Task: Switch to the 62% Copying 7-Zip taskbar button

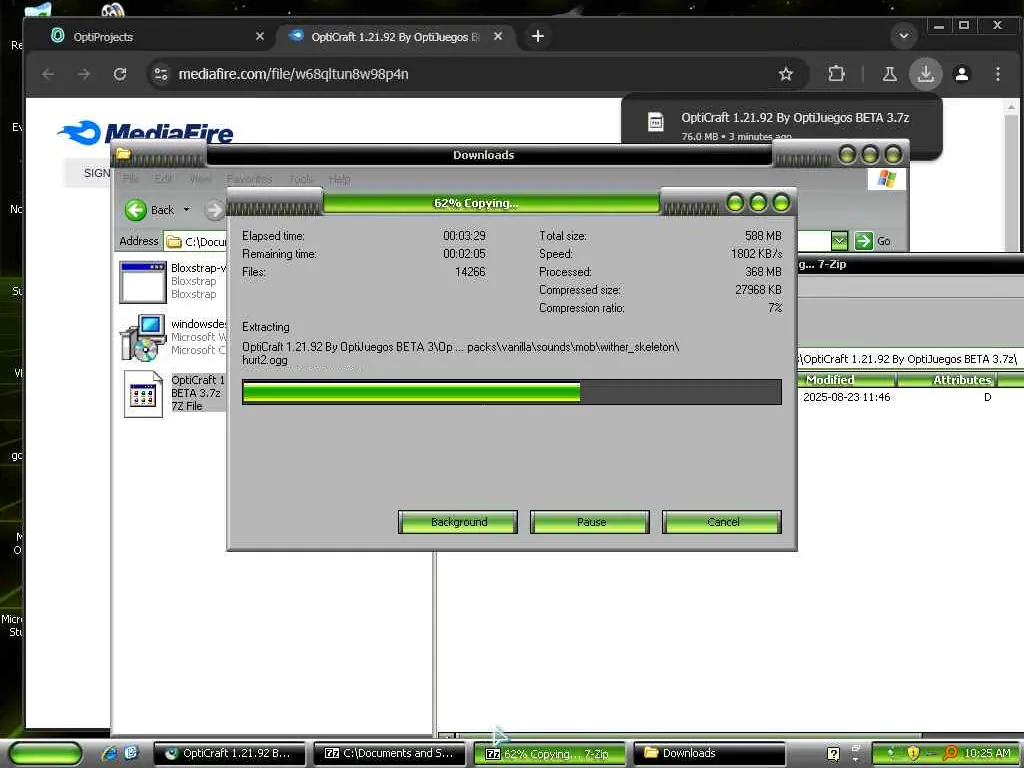Action: click(550, 754)
